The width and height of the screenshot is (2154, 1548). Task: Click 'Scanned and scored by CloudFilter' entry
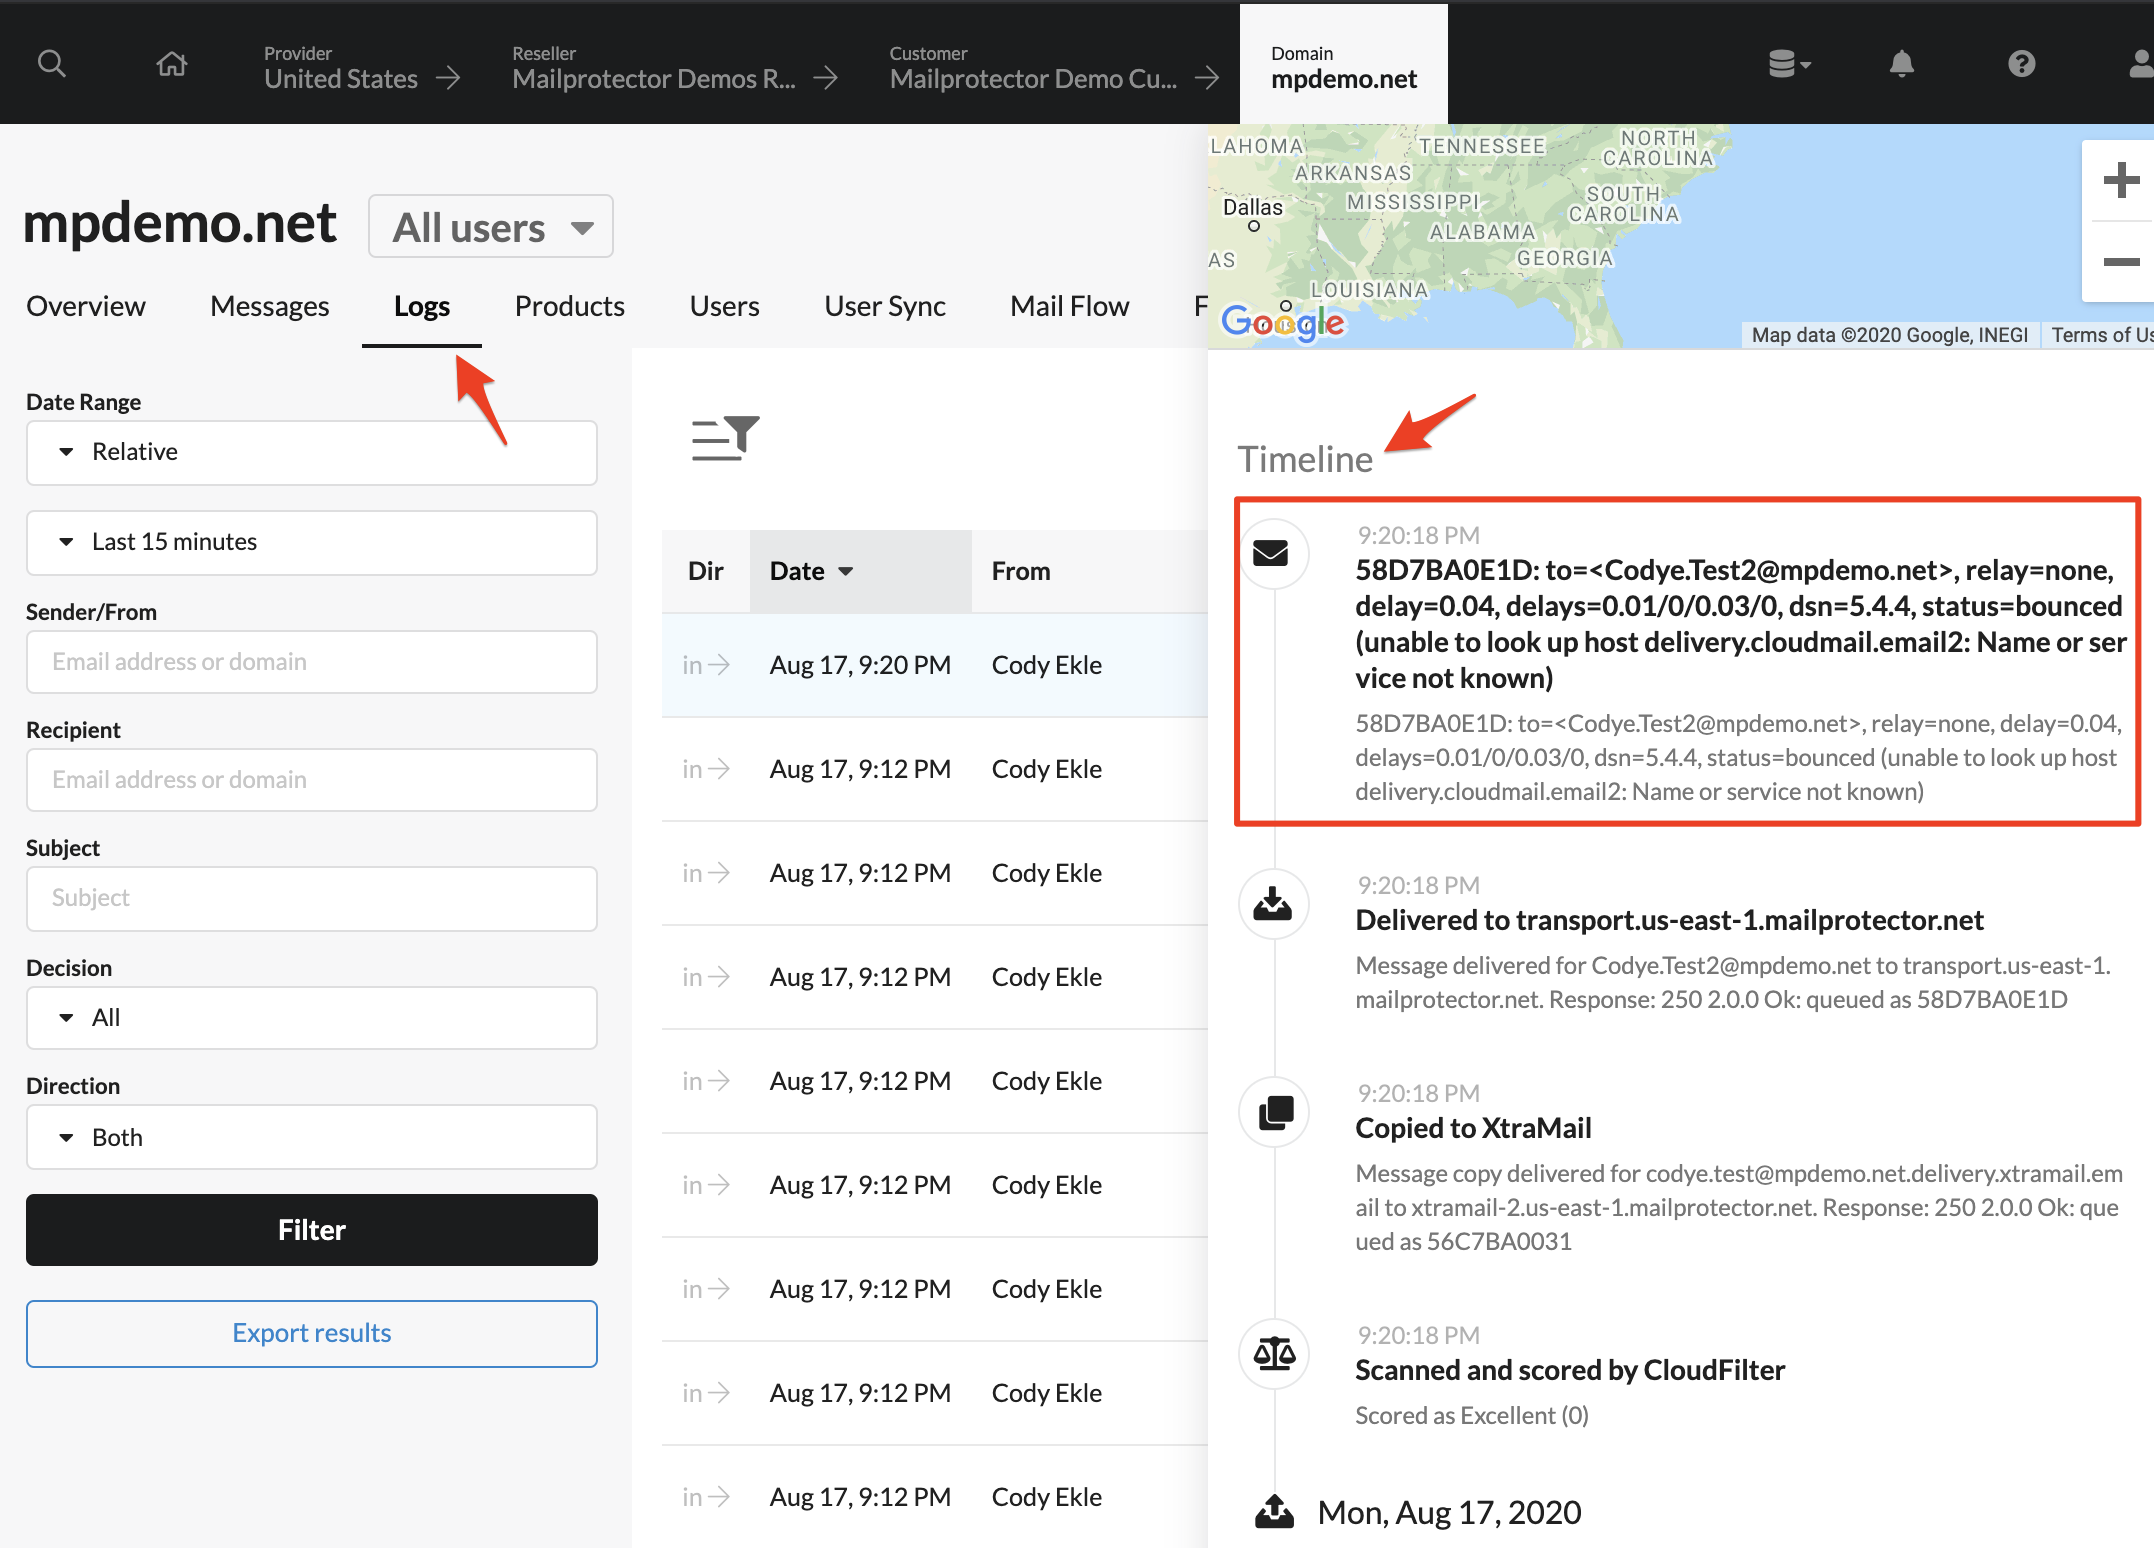point(1570,1370)
